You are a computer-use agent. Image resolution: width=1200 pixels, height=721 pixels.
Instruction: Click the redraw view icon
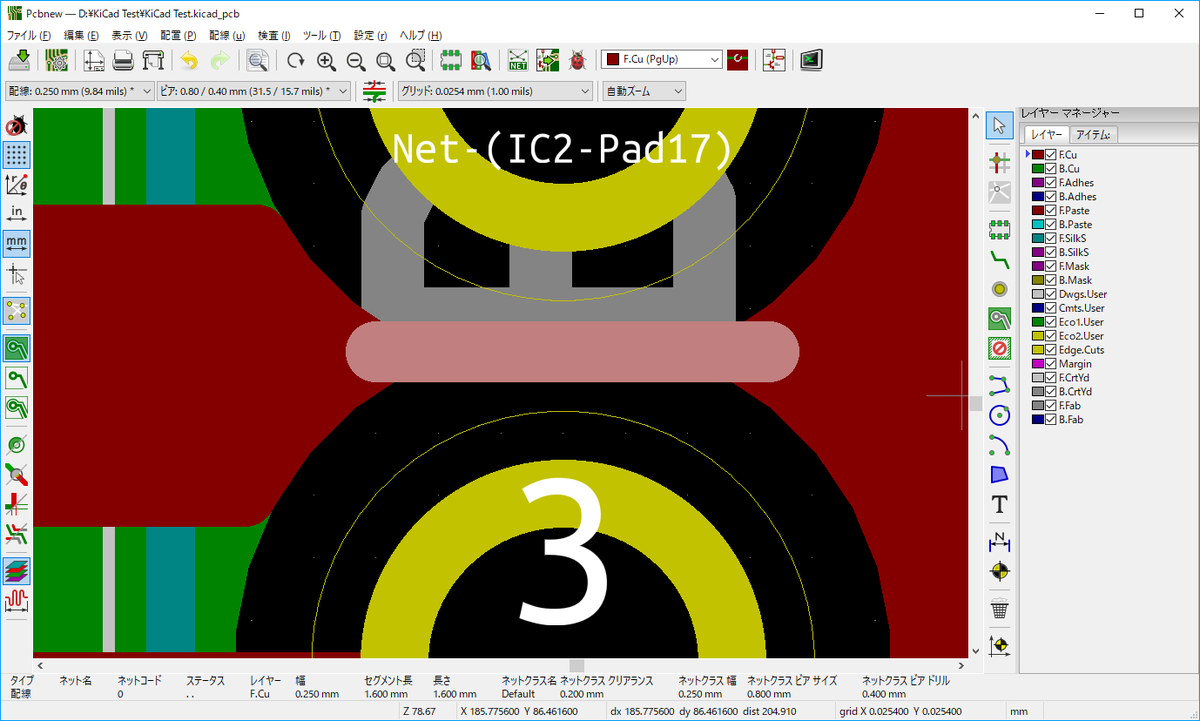coord(296,60)
